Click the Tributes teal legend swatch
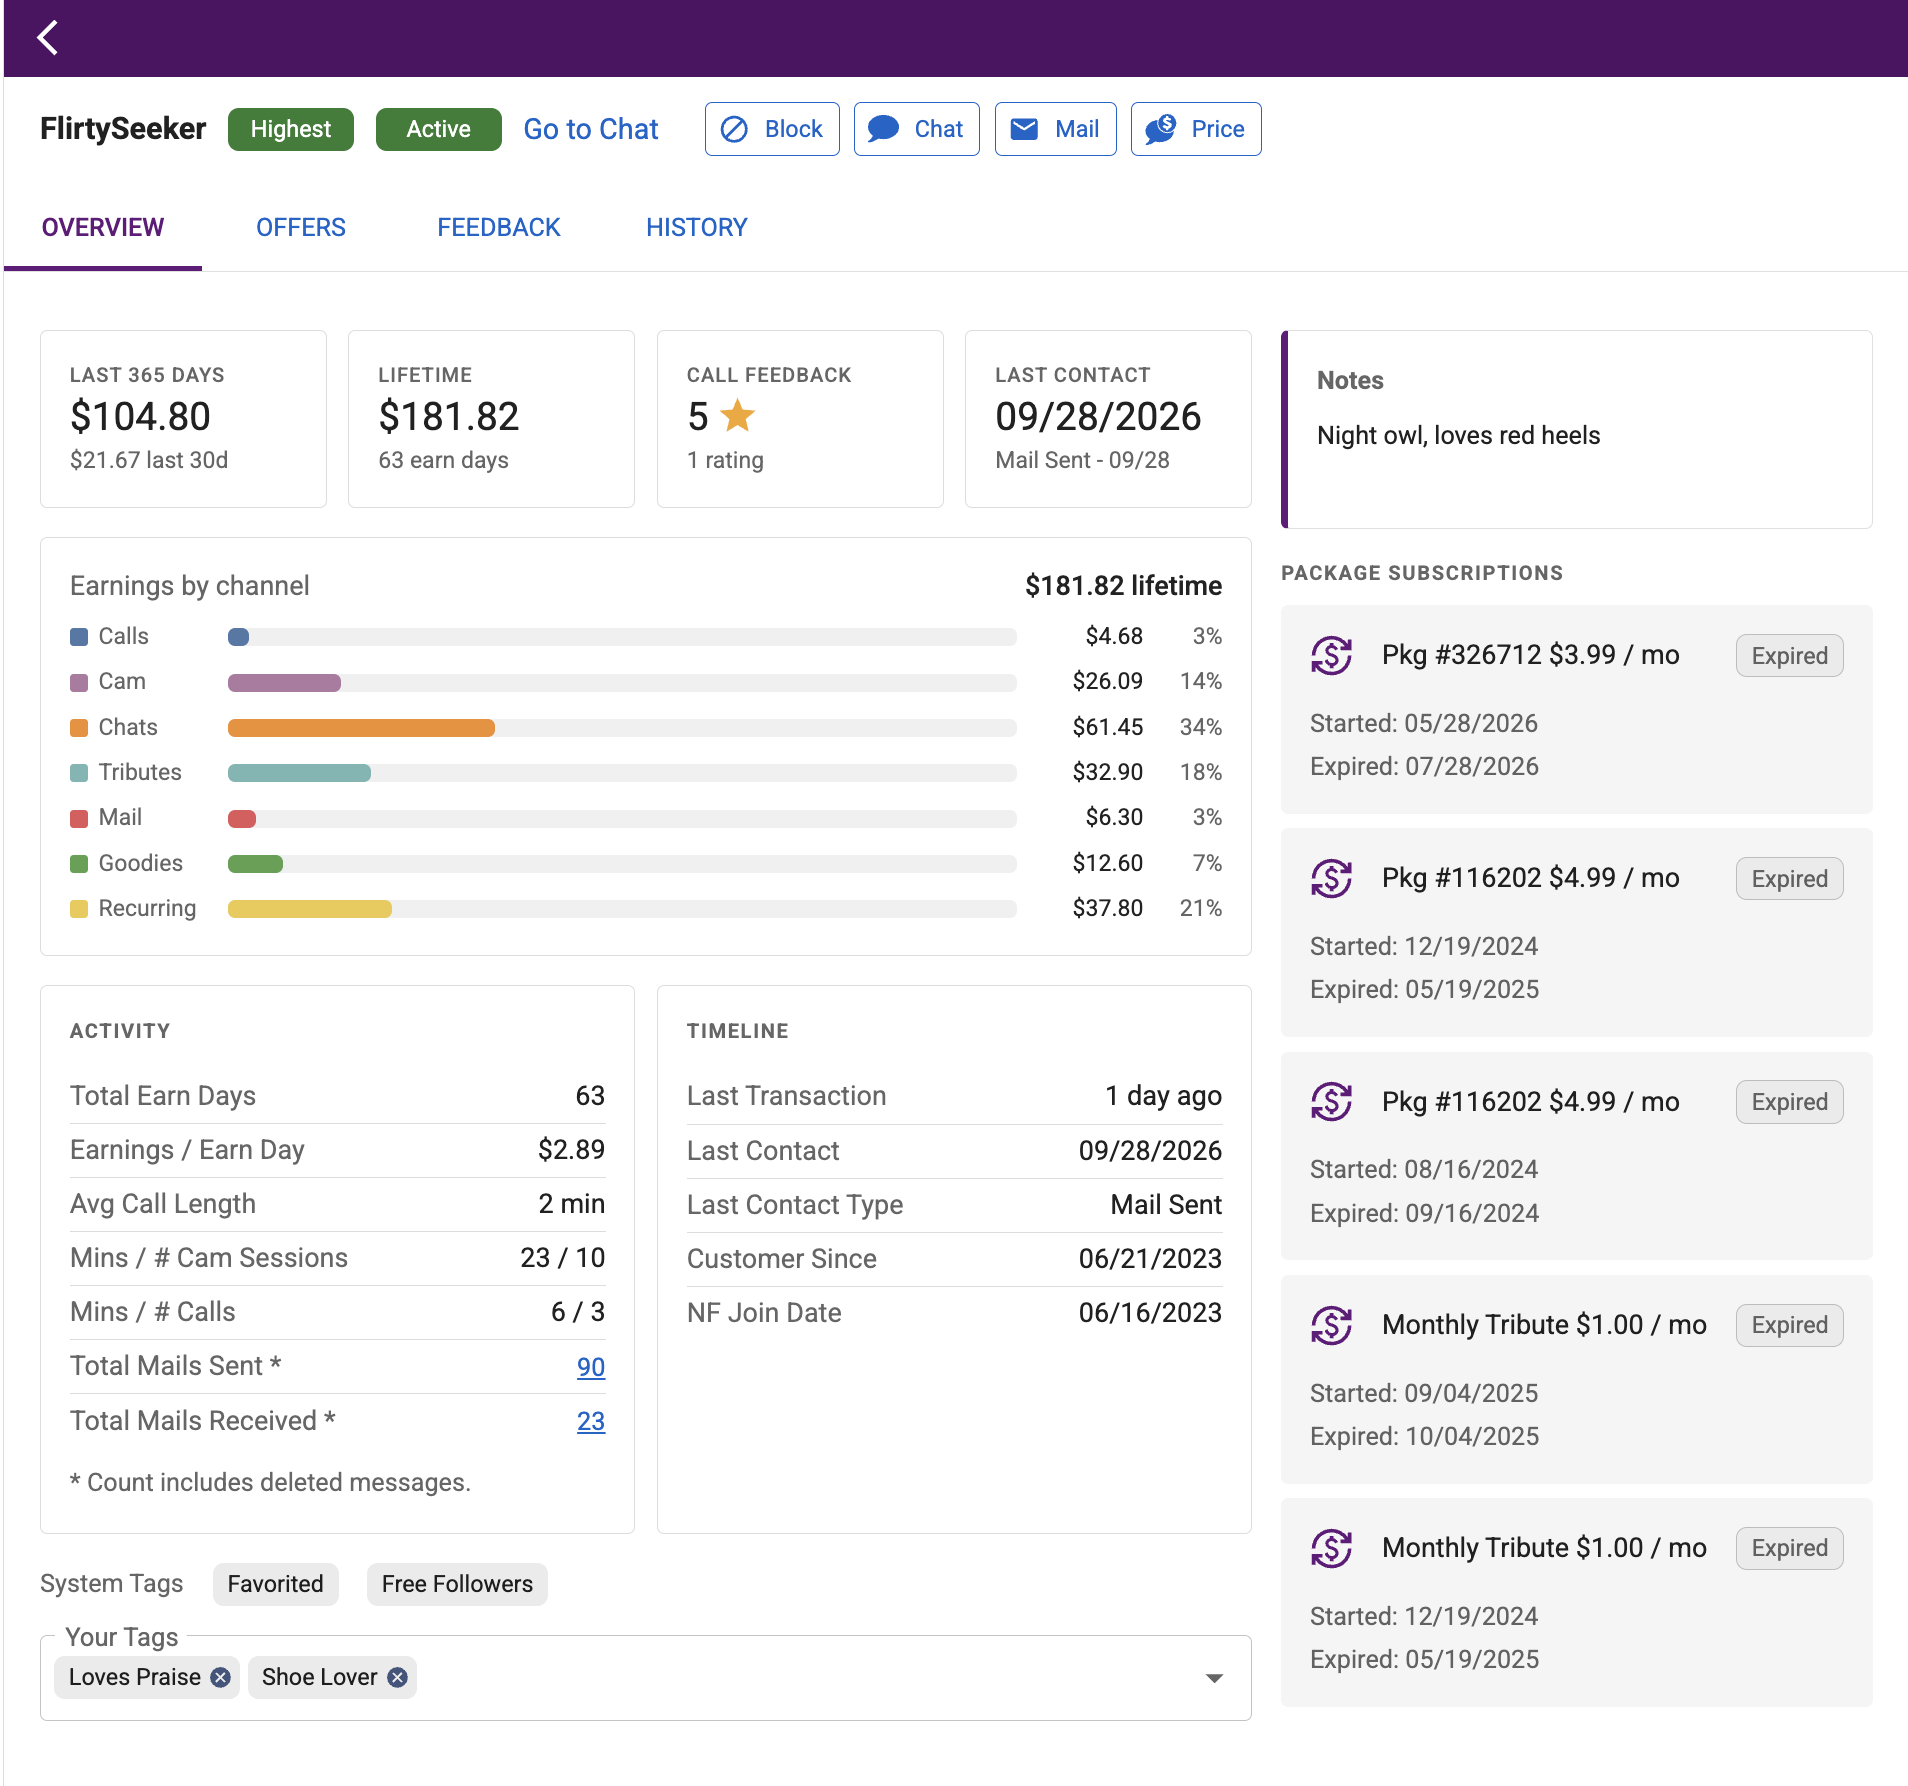 coord(79,773)
